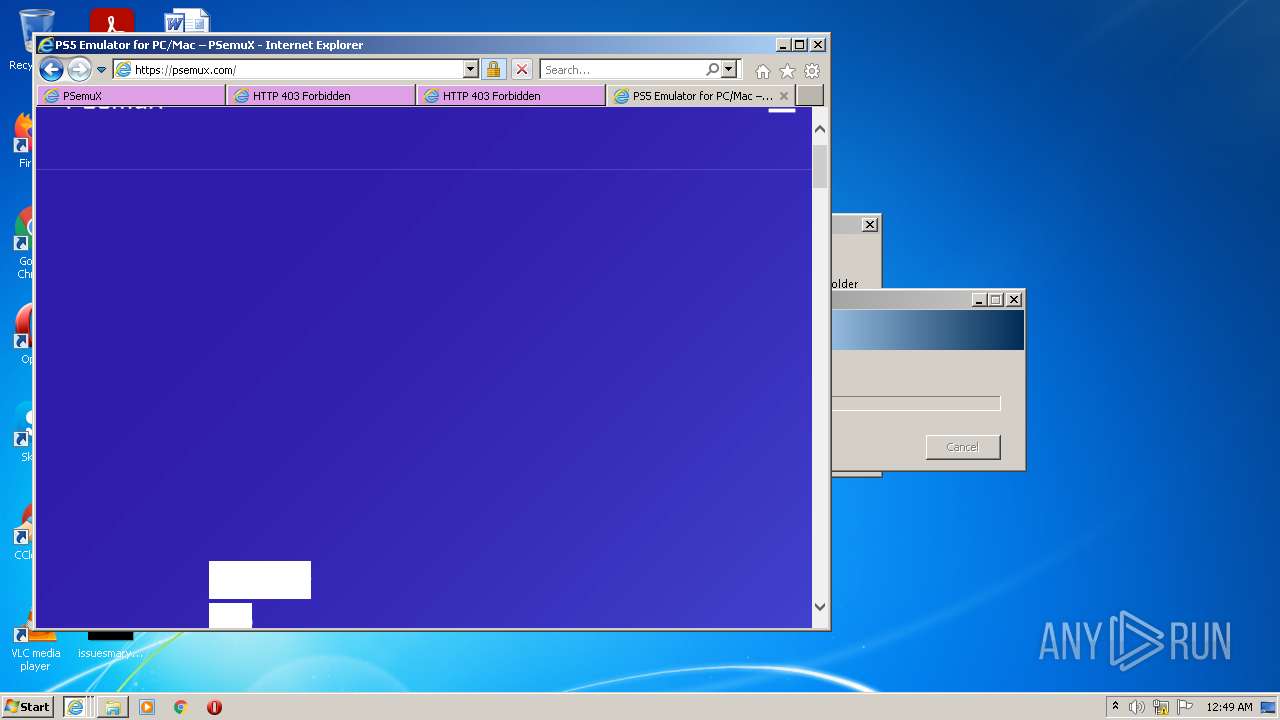Click the address bar showing https://psemux.com/
The width and height of the screenshot is (1280, 720).
click(288, 70)
